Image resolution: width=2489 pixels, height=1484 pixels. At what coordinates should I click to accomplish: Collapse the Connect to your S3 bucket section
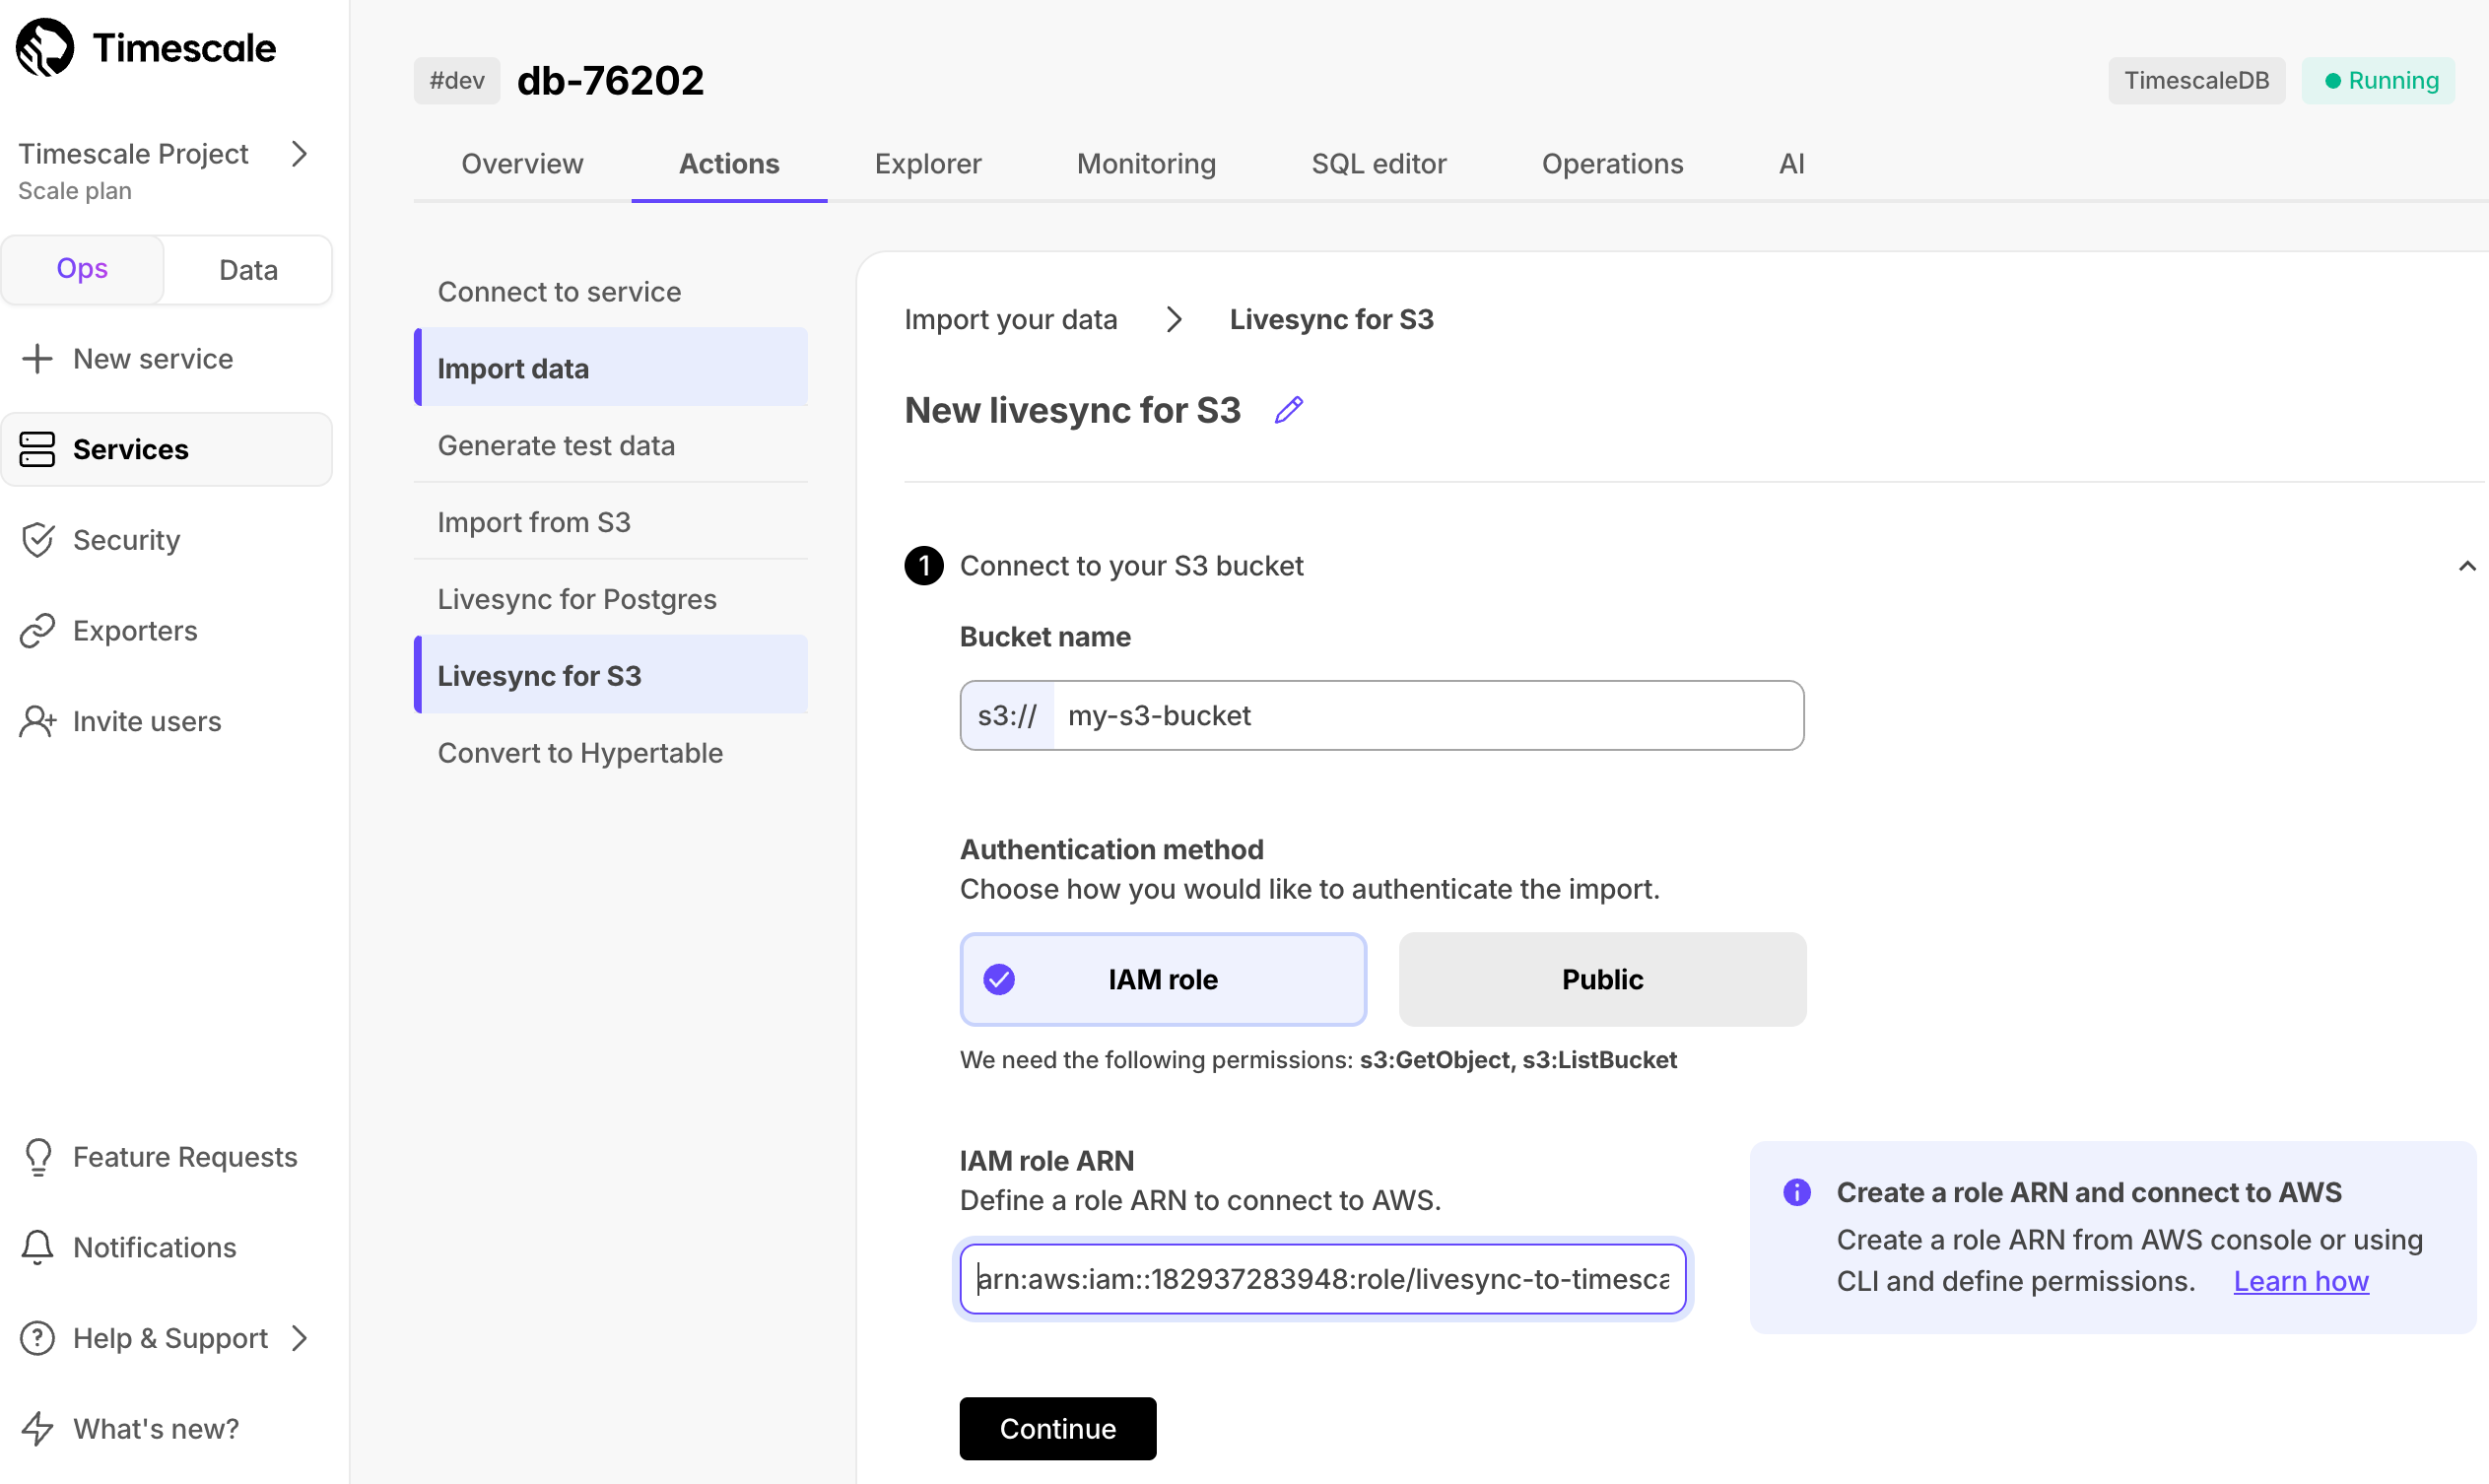click(2467, 566)
